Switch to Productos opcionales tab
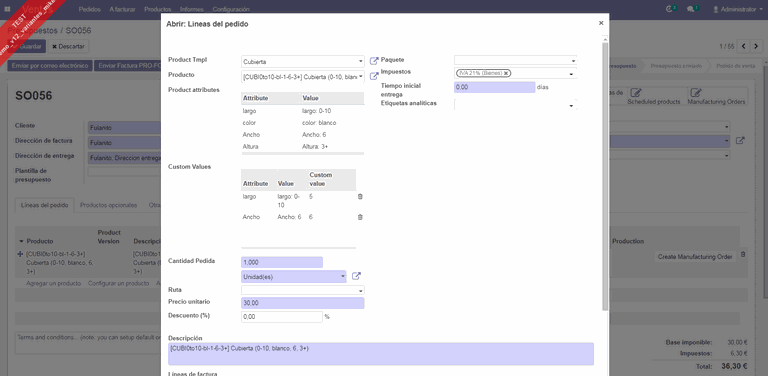 tap(109, 206)
